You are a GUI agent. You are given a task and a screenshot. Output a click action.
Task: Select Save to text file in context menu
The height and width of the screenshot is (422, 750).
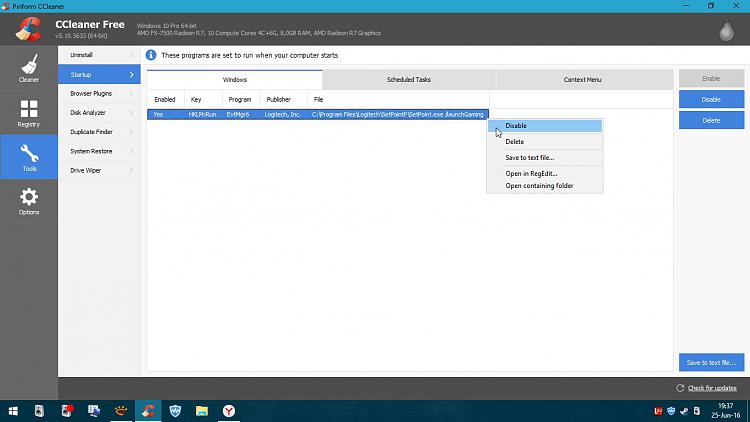[545, 157]
